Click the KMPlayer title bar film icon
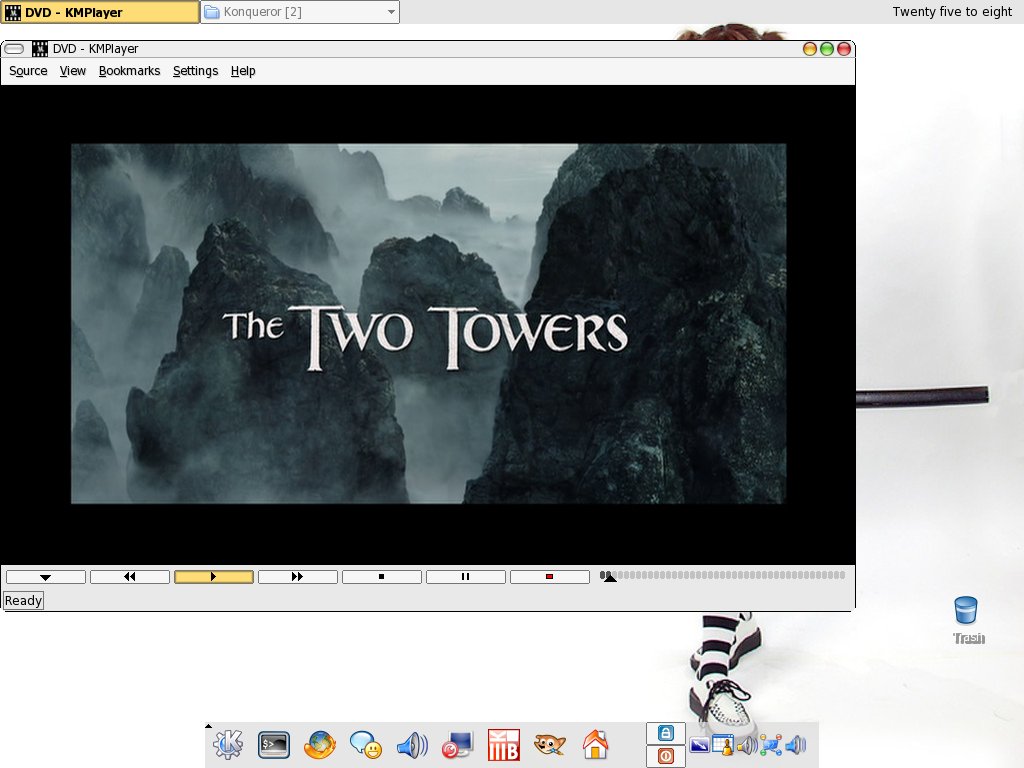The width and height of the screenshot is (1024, 768). 40,49
